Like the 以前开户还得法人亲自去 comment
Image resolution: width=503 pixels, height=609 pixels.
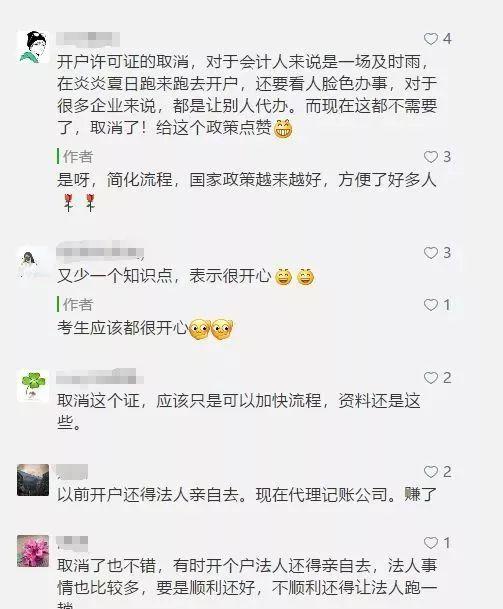[431, 472]
